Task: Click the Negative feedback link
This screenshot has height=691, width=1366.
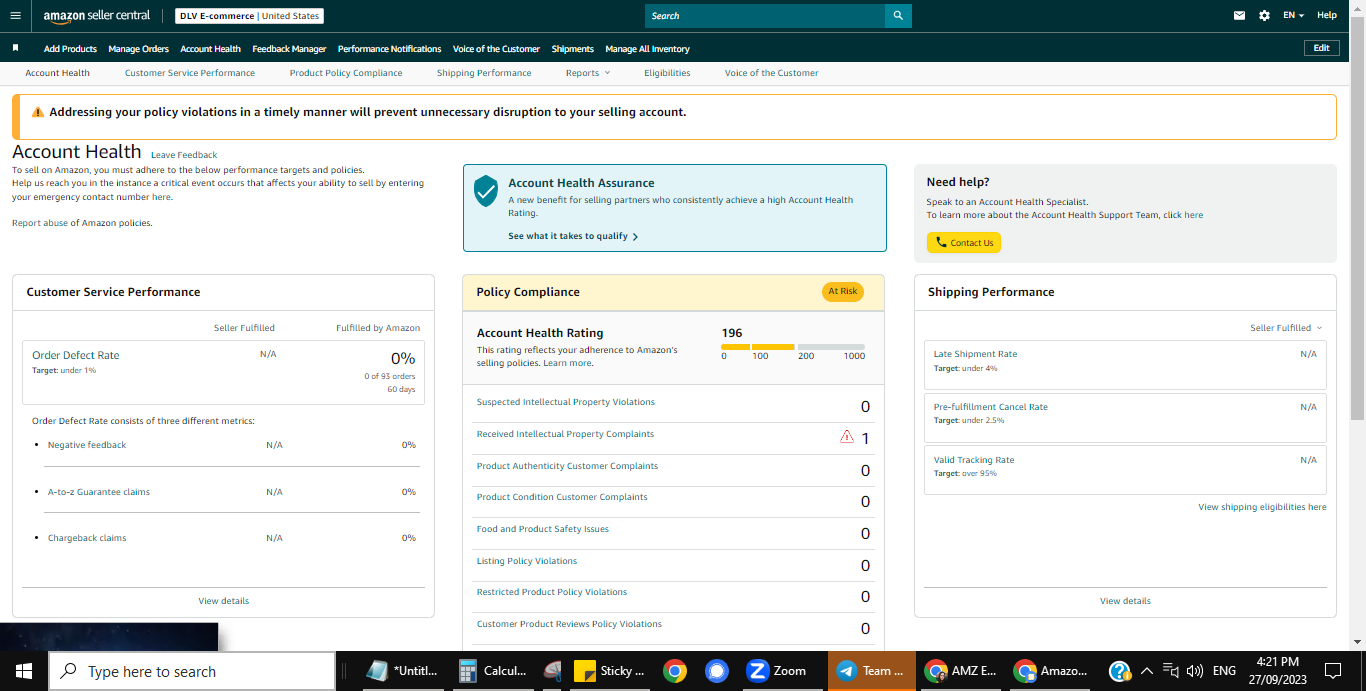Action: pos(87,445)
